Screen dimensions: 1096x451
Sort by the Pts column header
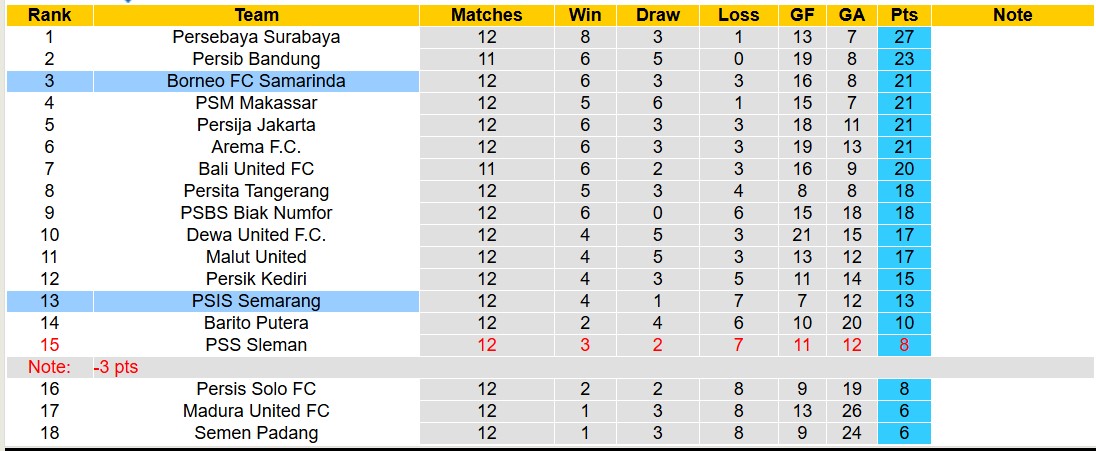tap(904, 15)
